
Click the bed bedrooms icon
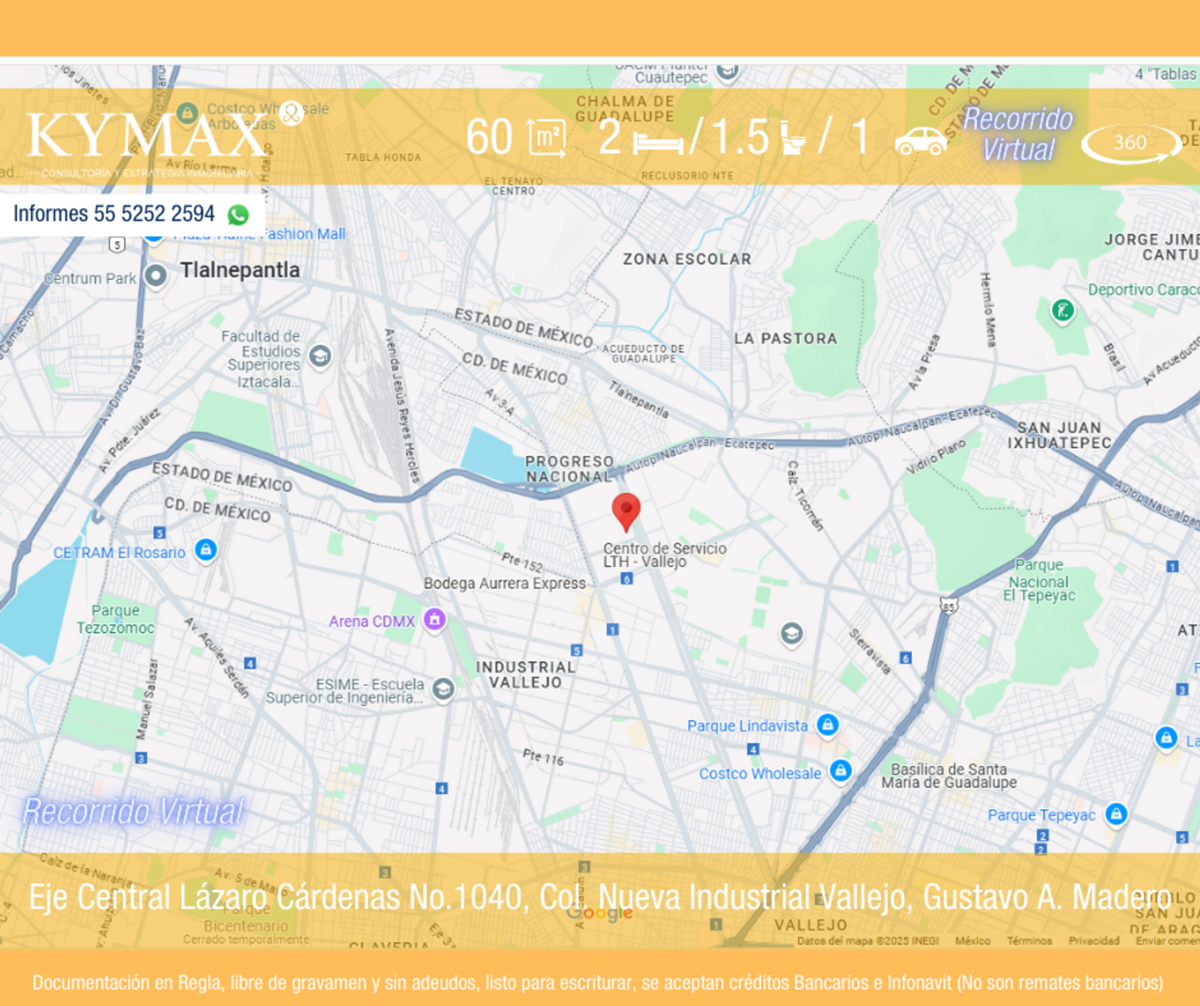coord(659,143)
